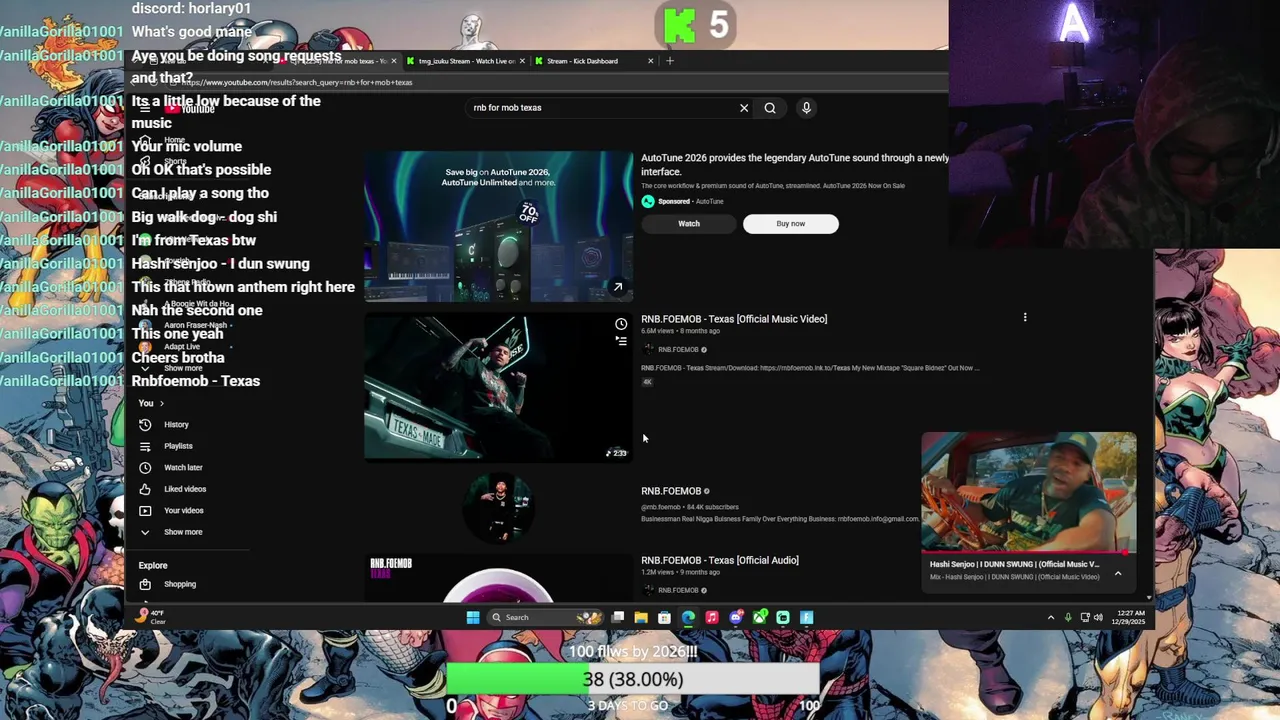Open RNB.FOEMOB - Texas [Official Audio] title

point(720,560)
